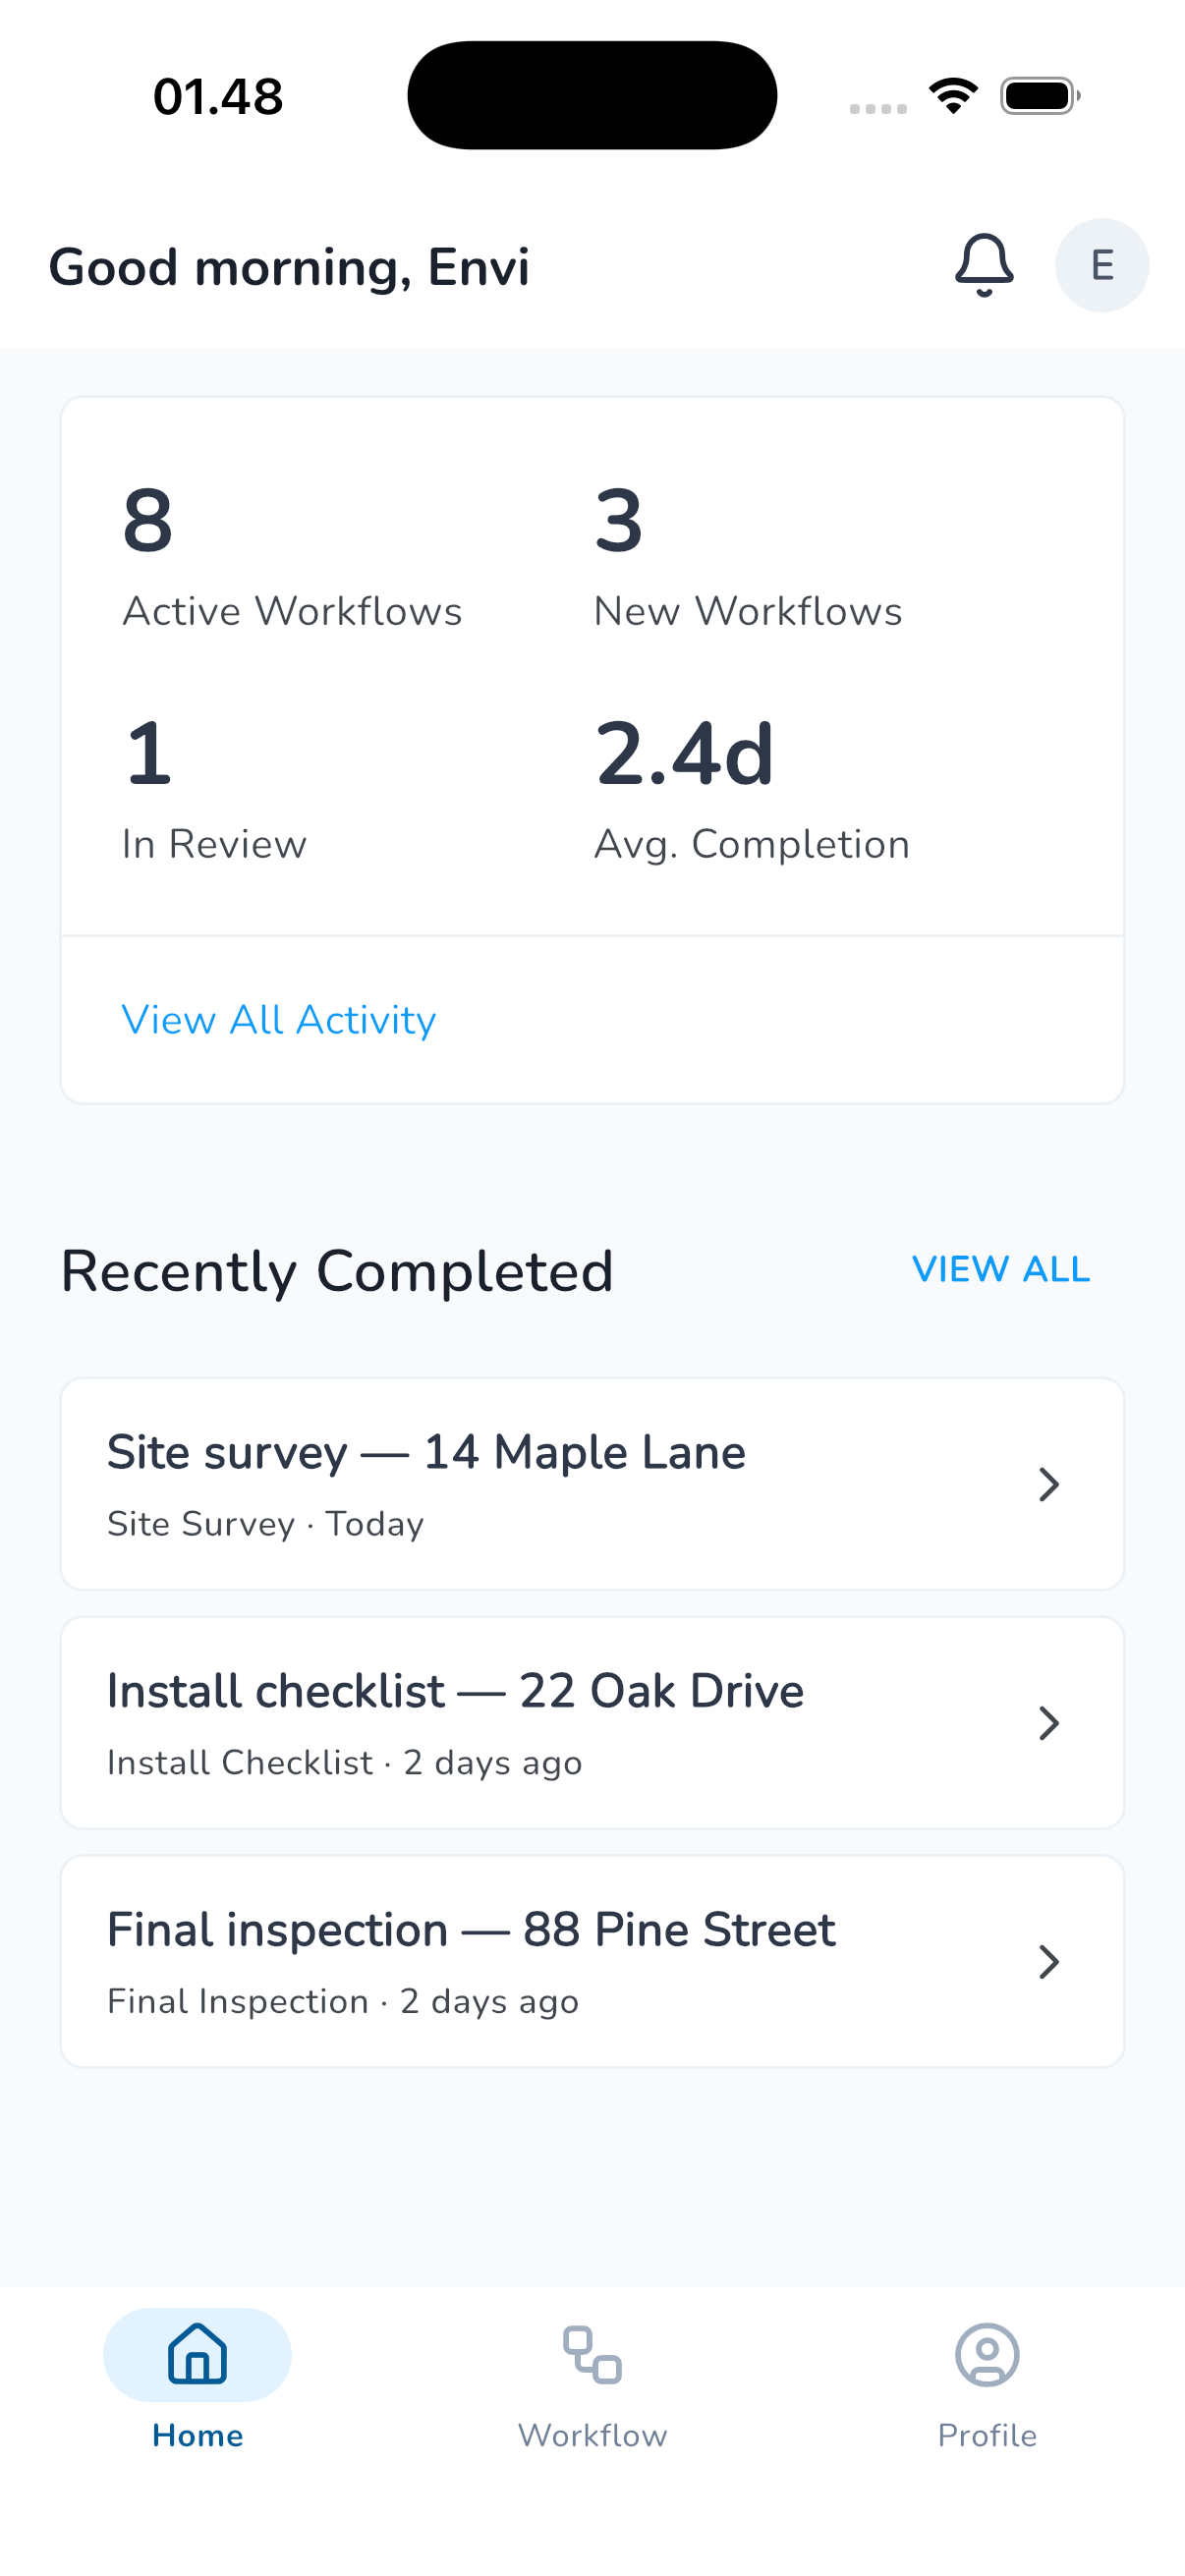Switch to the Workflow tab label
Image resolution: width=1185 pixels, height=2576 pixels.
coord(592,2435)
